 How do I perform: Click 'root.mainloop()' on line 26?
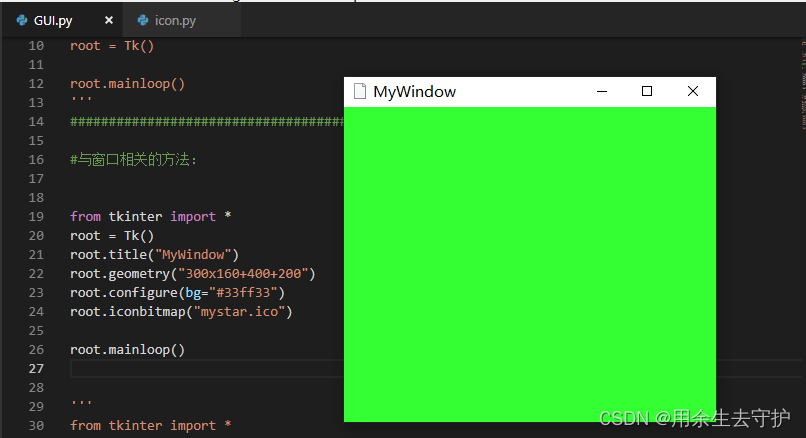(x=127, y=350)
